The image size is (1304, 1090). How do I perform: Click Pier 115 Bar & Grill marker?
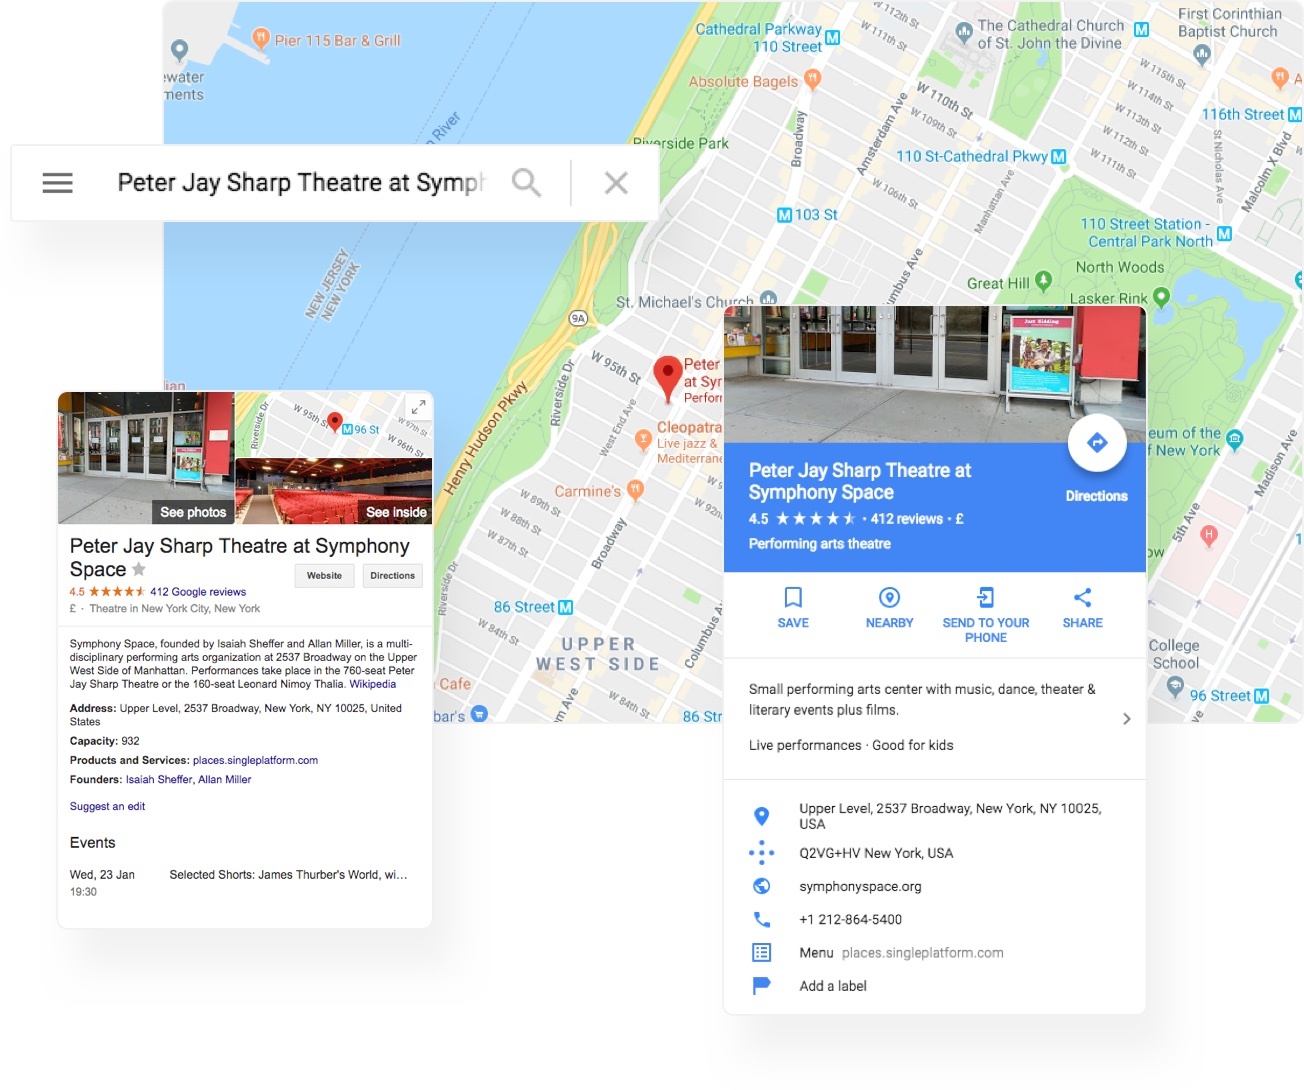tap(260, 38)
